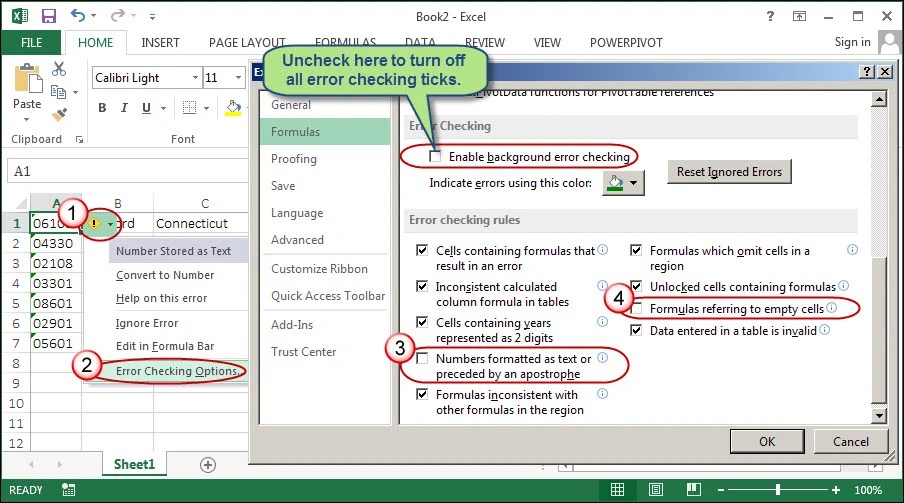Click the options dialog vertical scrollbar thumb
904x503 pixels.
click(x=879, y=329)
